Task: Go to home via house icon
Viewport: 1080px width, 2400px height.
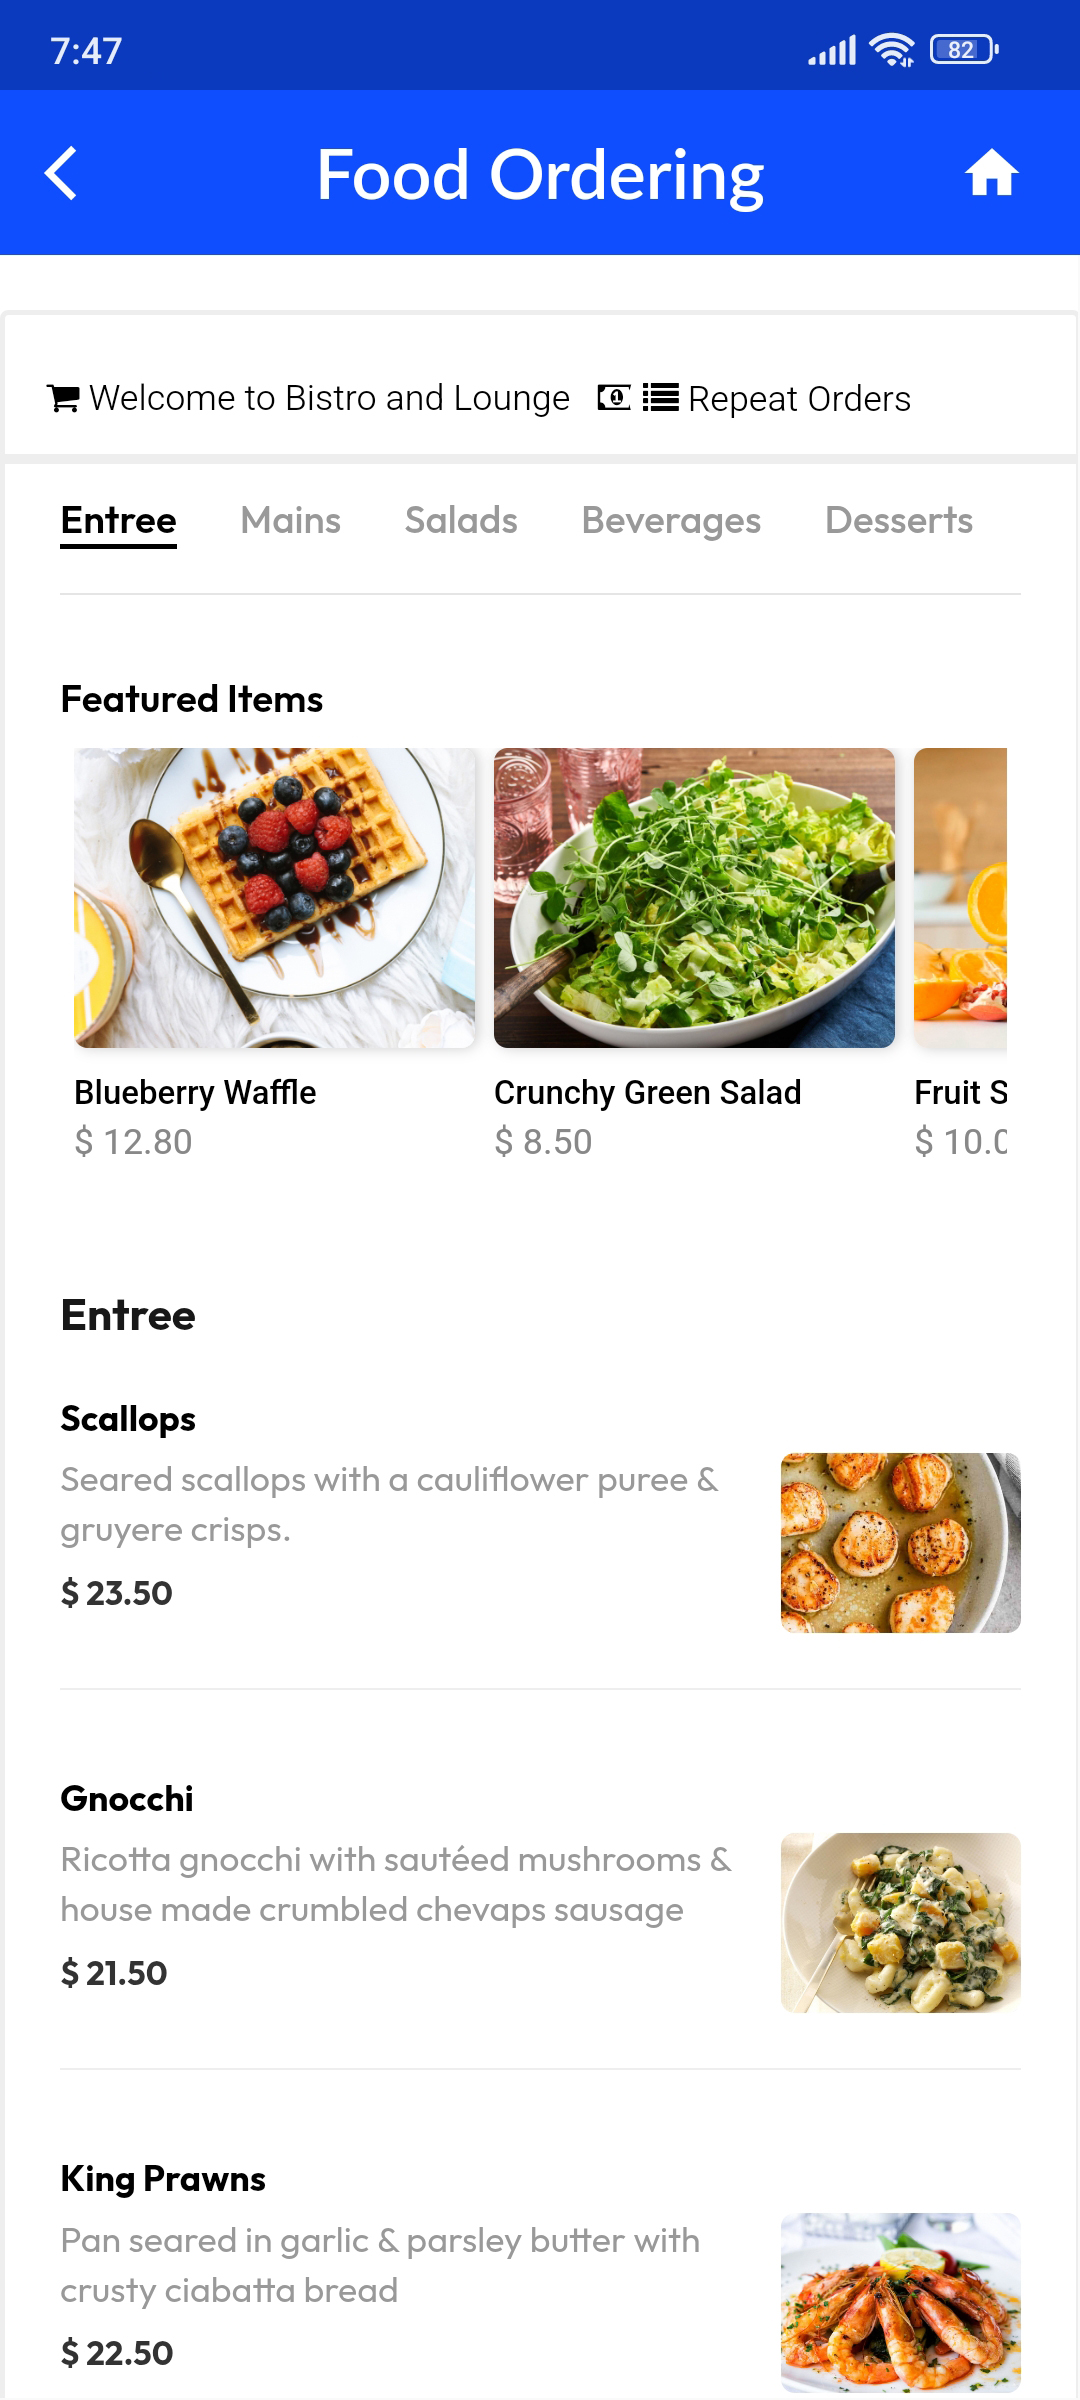Action: [x=991, y=174]
